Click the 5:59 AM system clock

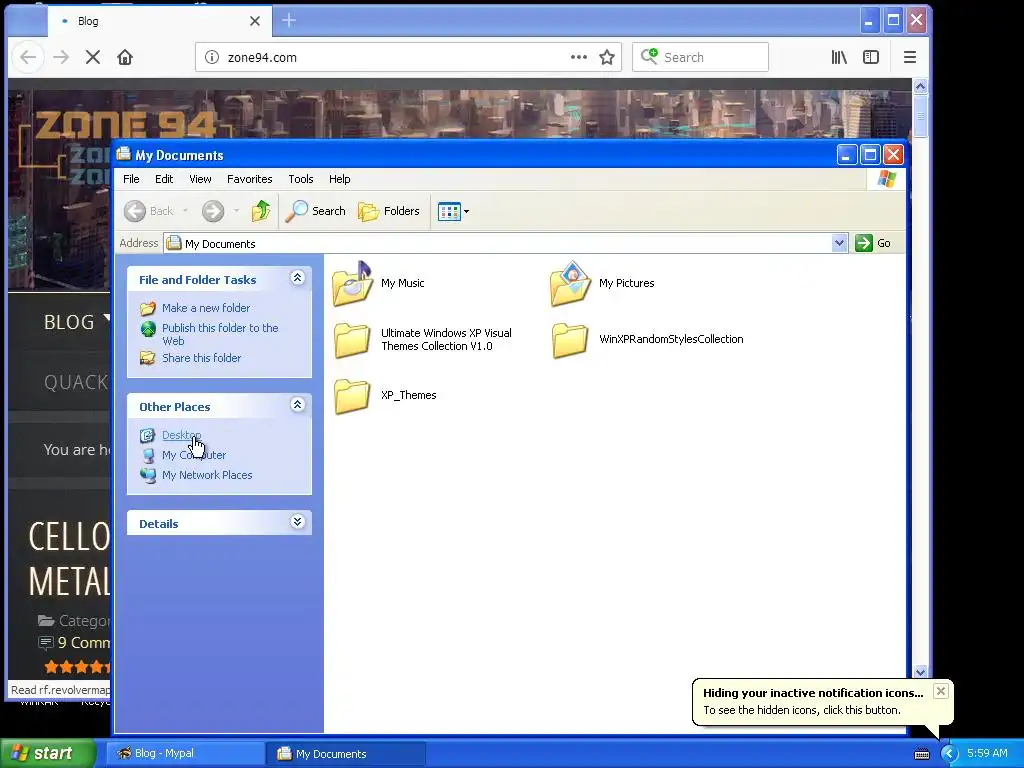[987, 754]
